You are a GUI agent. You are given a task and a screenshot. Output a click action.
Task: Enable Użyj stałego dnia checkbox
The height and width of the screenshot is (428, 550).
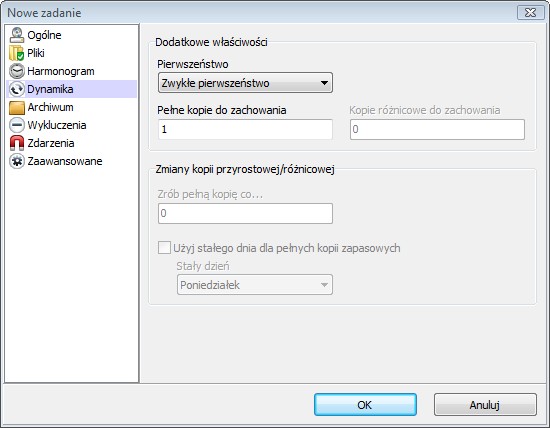point(164,248)
